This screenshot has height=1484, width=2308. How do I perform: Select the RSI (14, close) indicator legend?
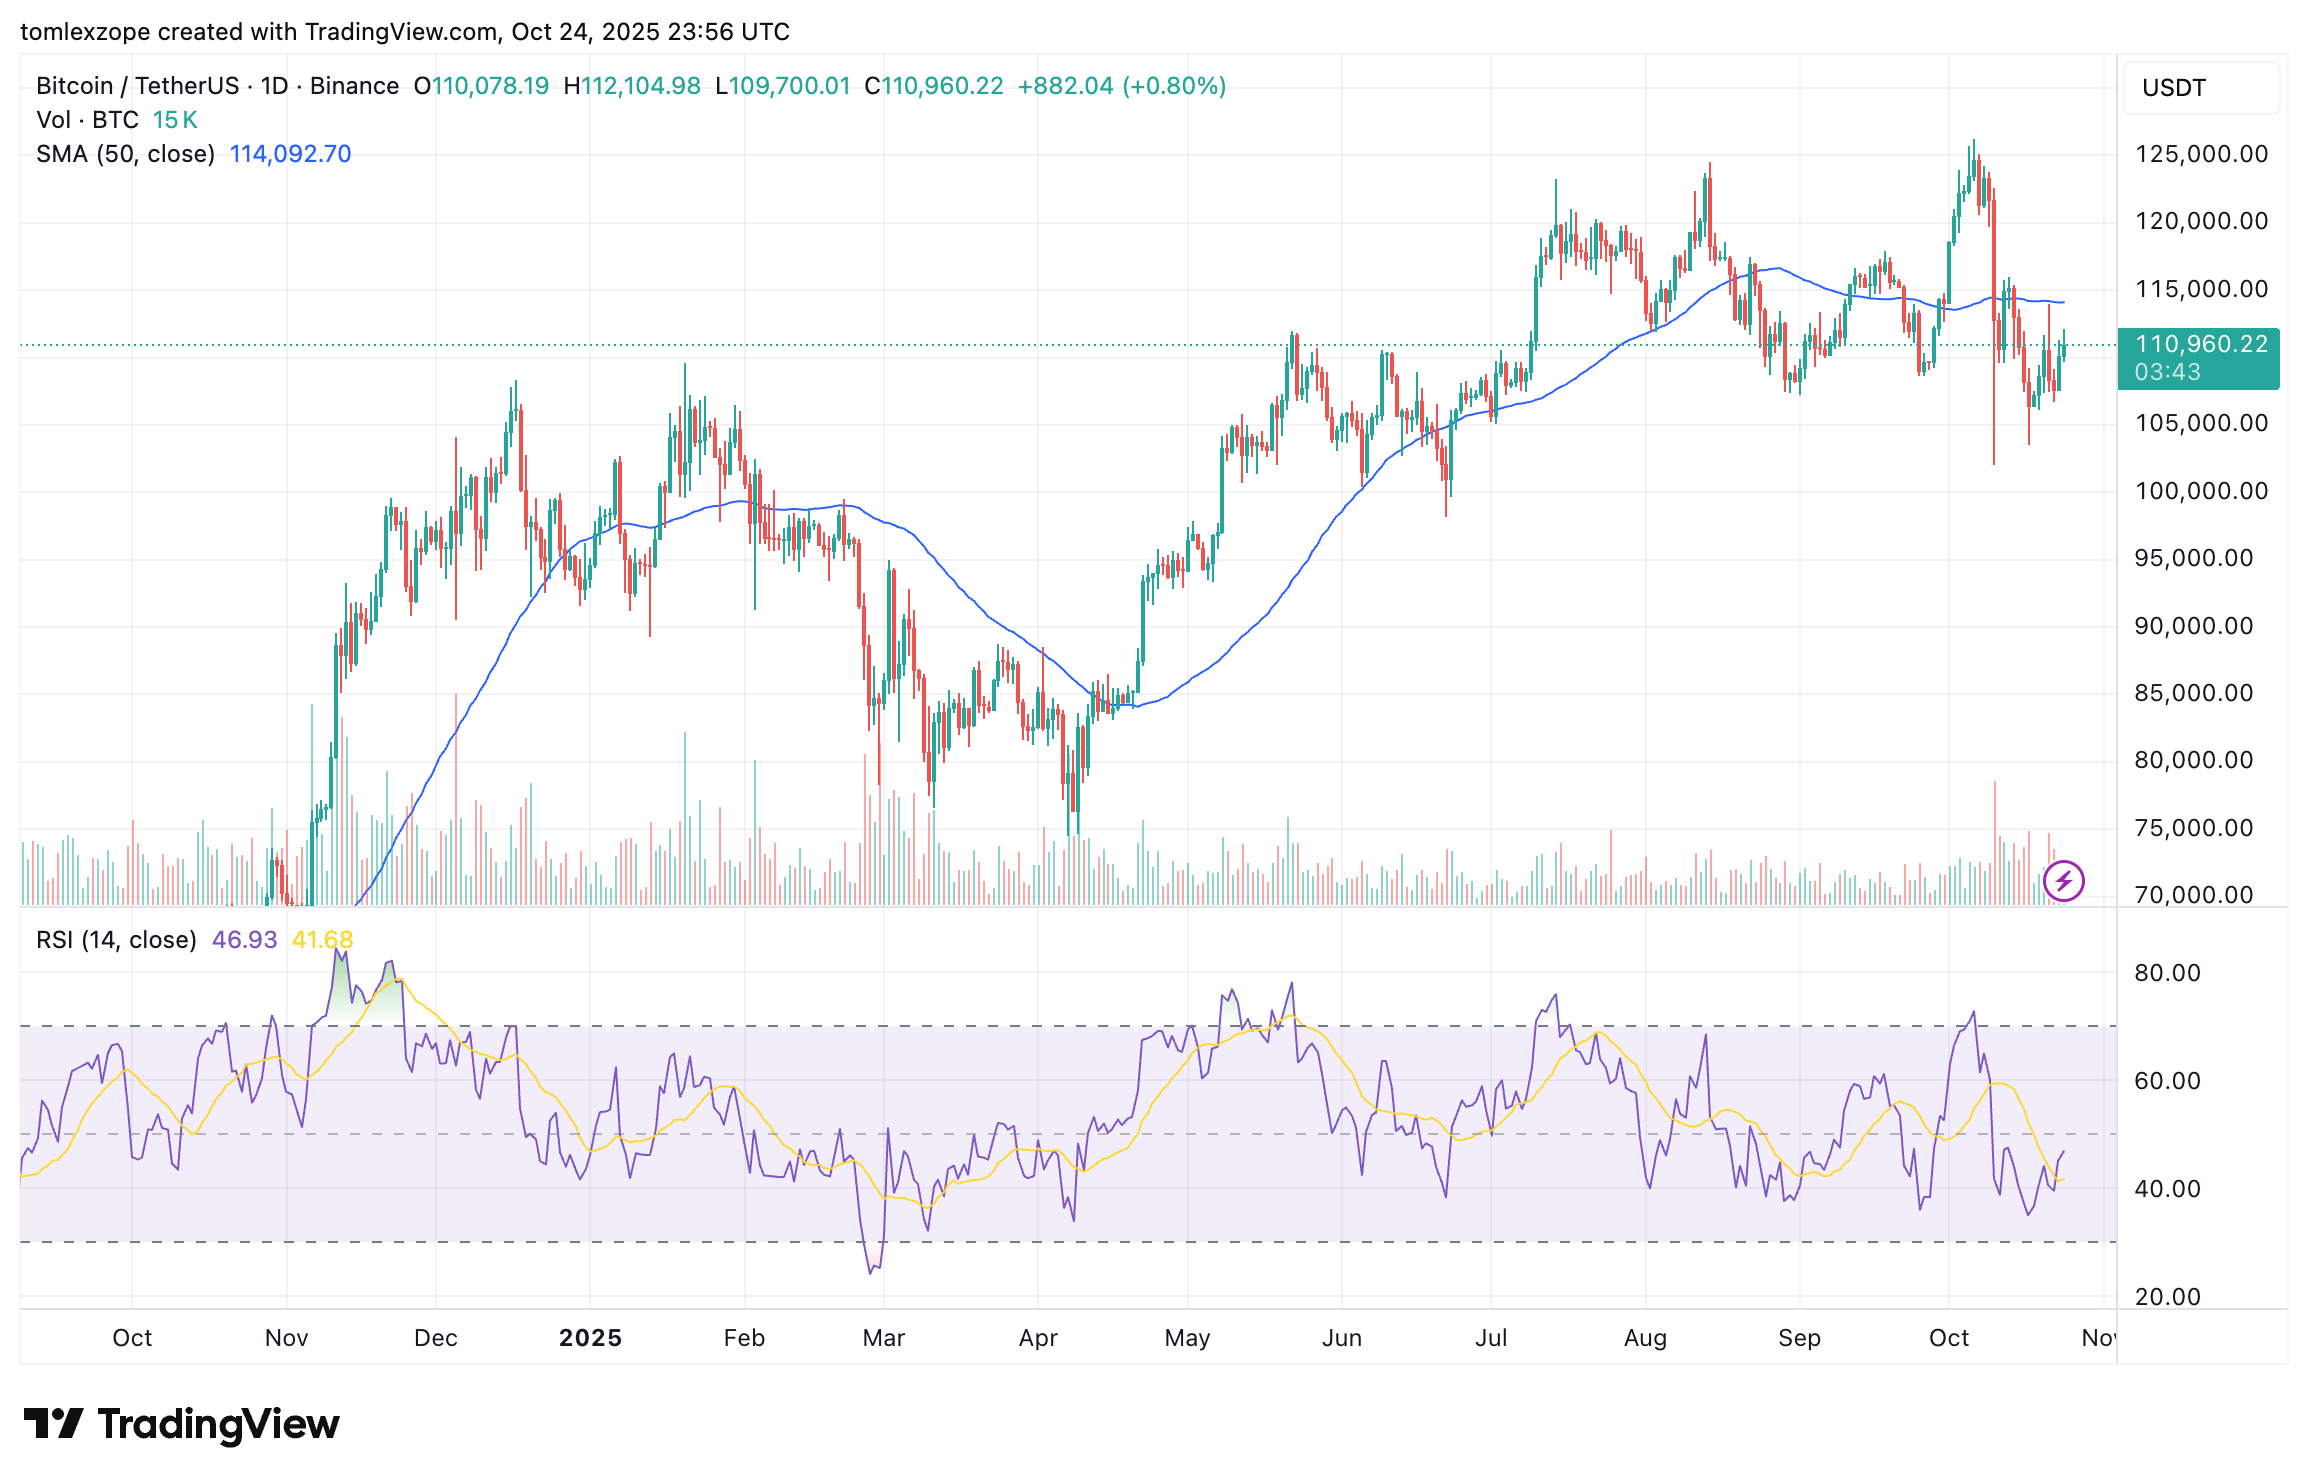[116, 940]
